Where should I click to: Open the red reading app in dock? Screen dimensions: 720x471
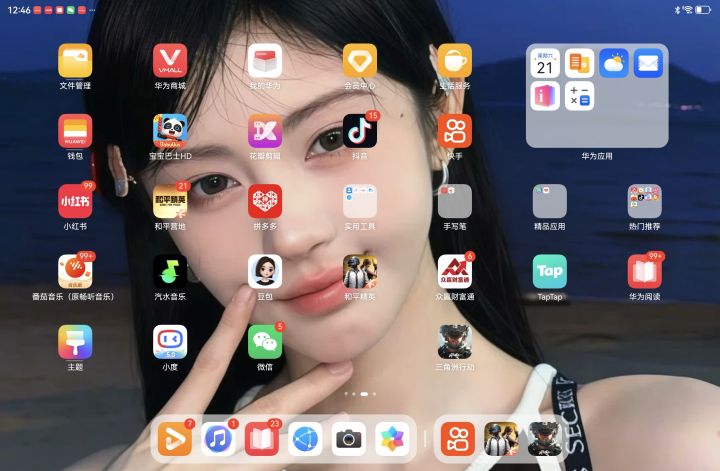[262, 439]
